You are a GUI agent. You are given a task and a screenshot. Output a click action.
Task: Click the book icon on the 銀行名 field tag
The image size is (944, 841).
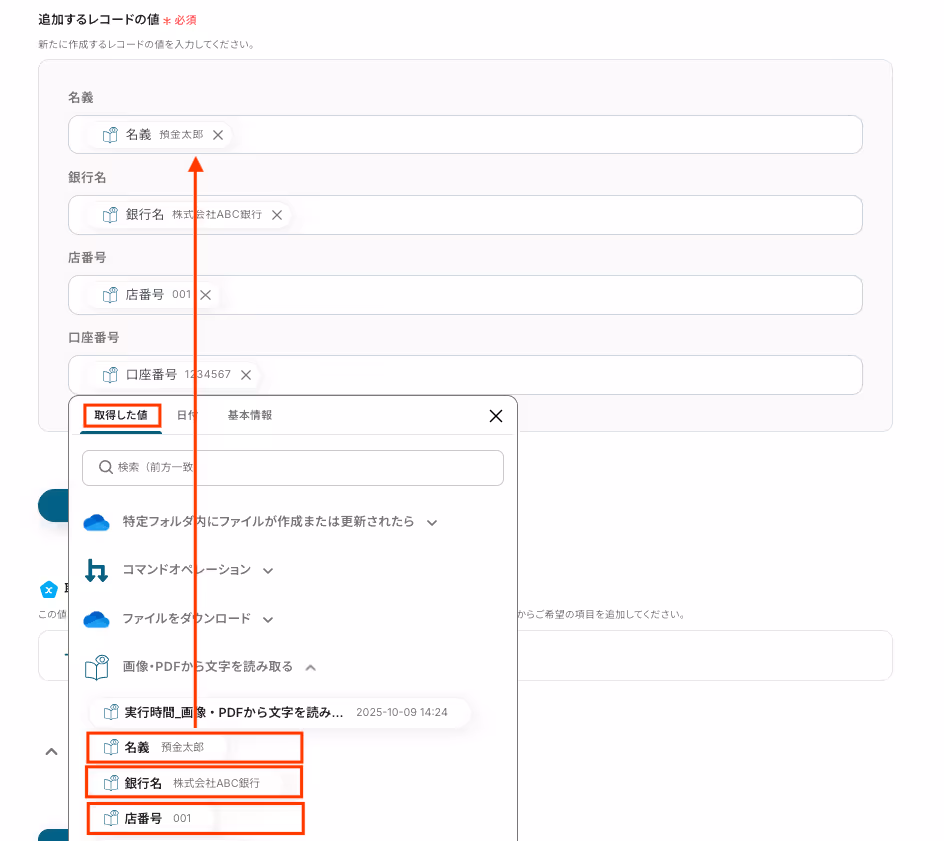point(110,215)
